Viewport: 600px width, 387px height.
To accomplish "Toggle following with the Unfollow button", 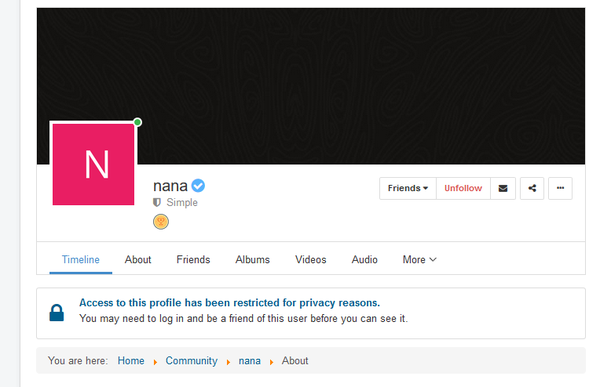I will point(463,188).
